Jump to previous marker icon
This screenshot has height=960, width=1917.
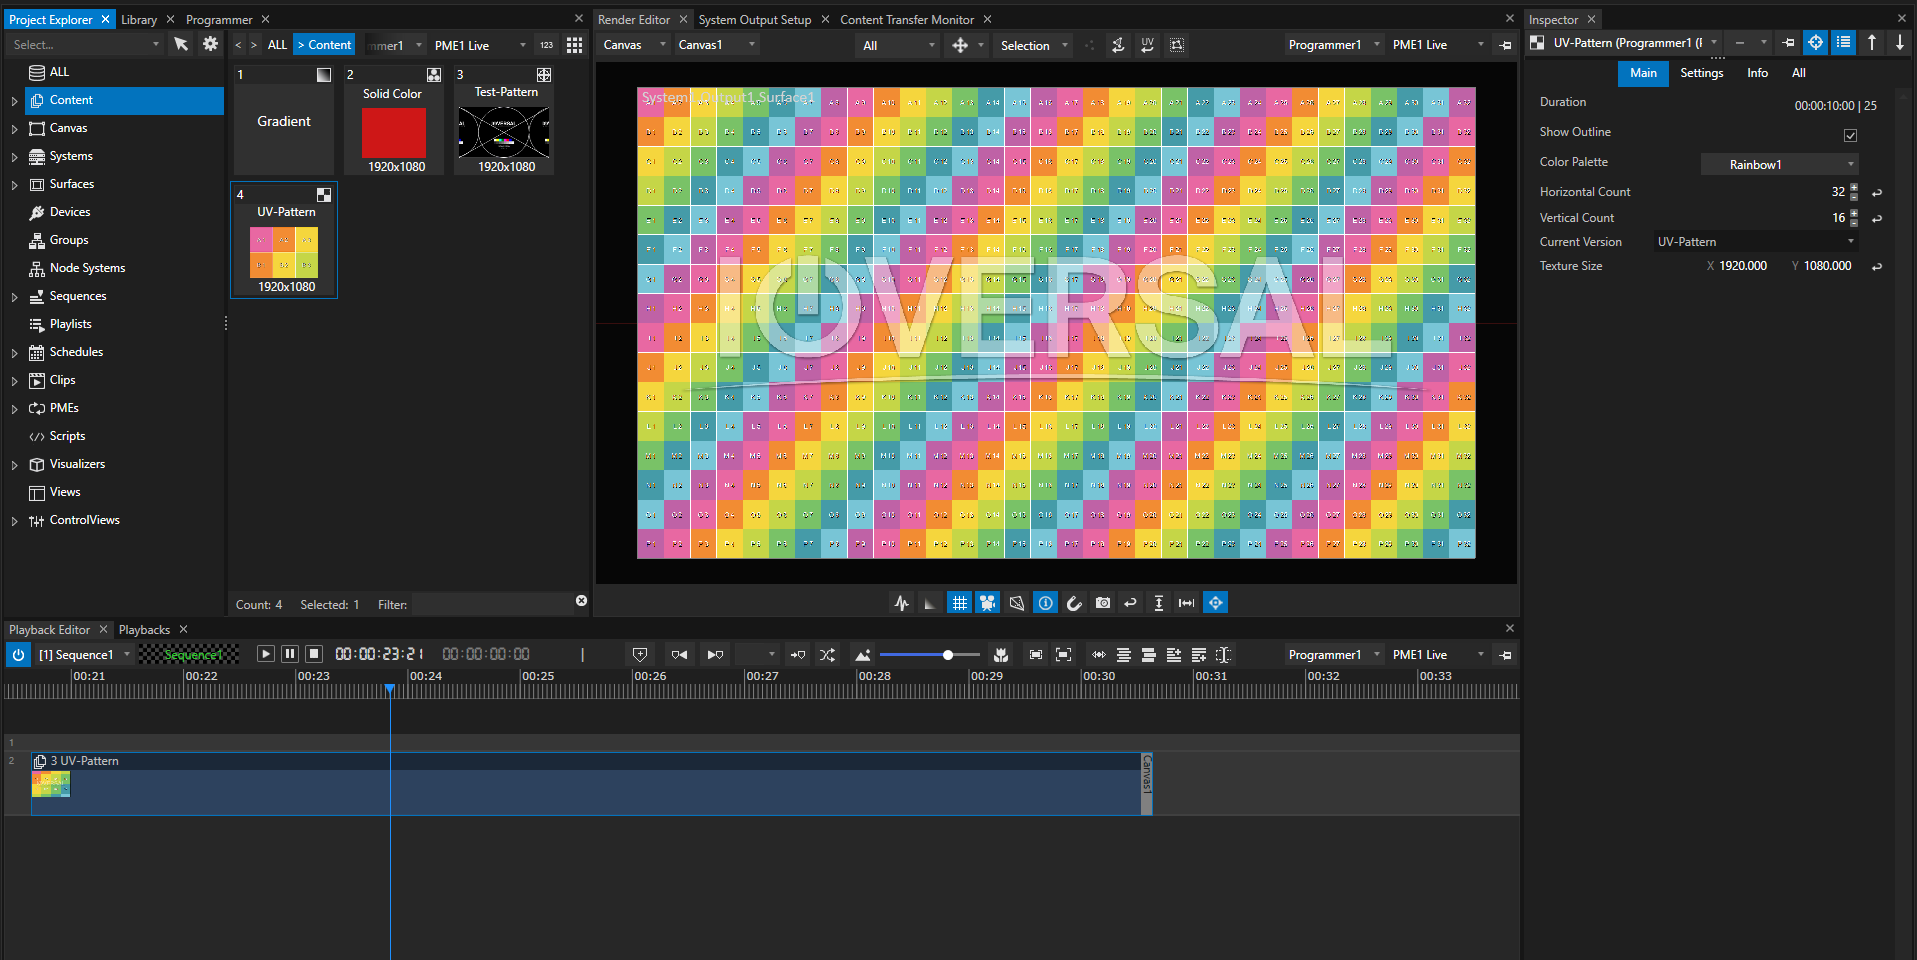[x=679, y=655]
